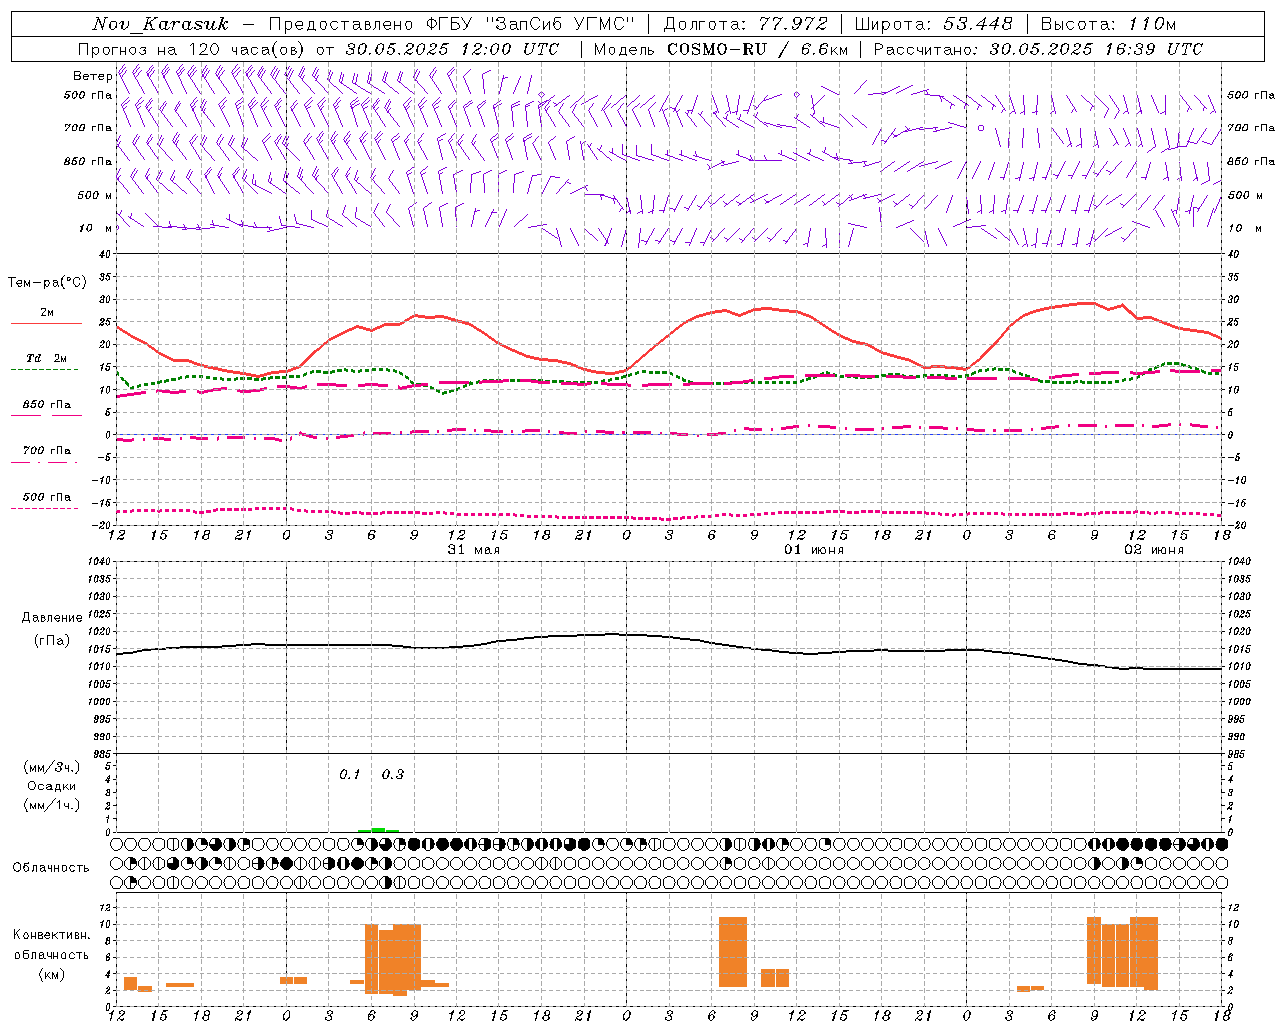Image resolution: width=1280 pixels, height=1024 pixels.
Task: Click the 31 мая date label
Action: pyautogui.click(x=473, y=550)
